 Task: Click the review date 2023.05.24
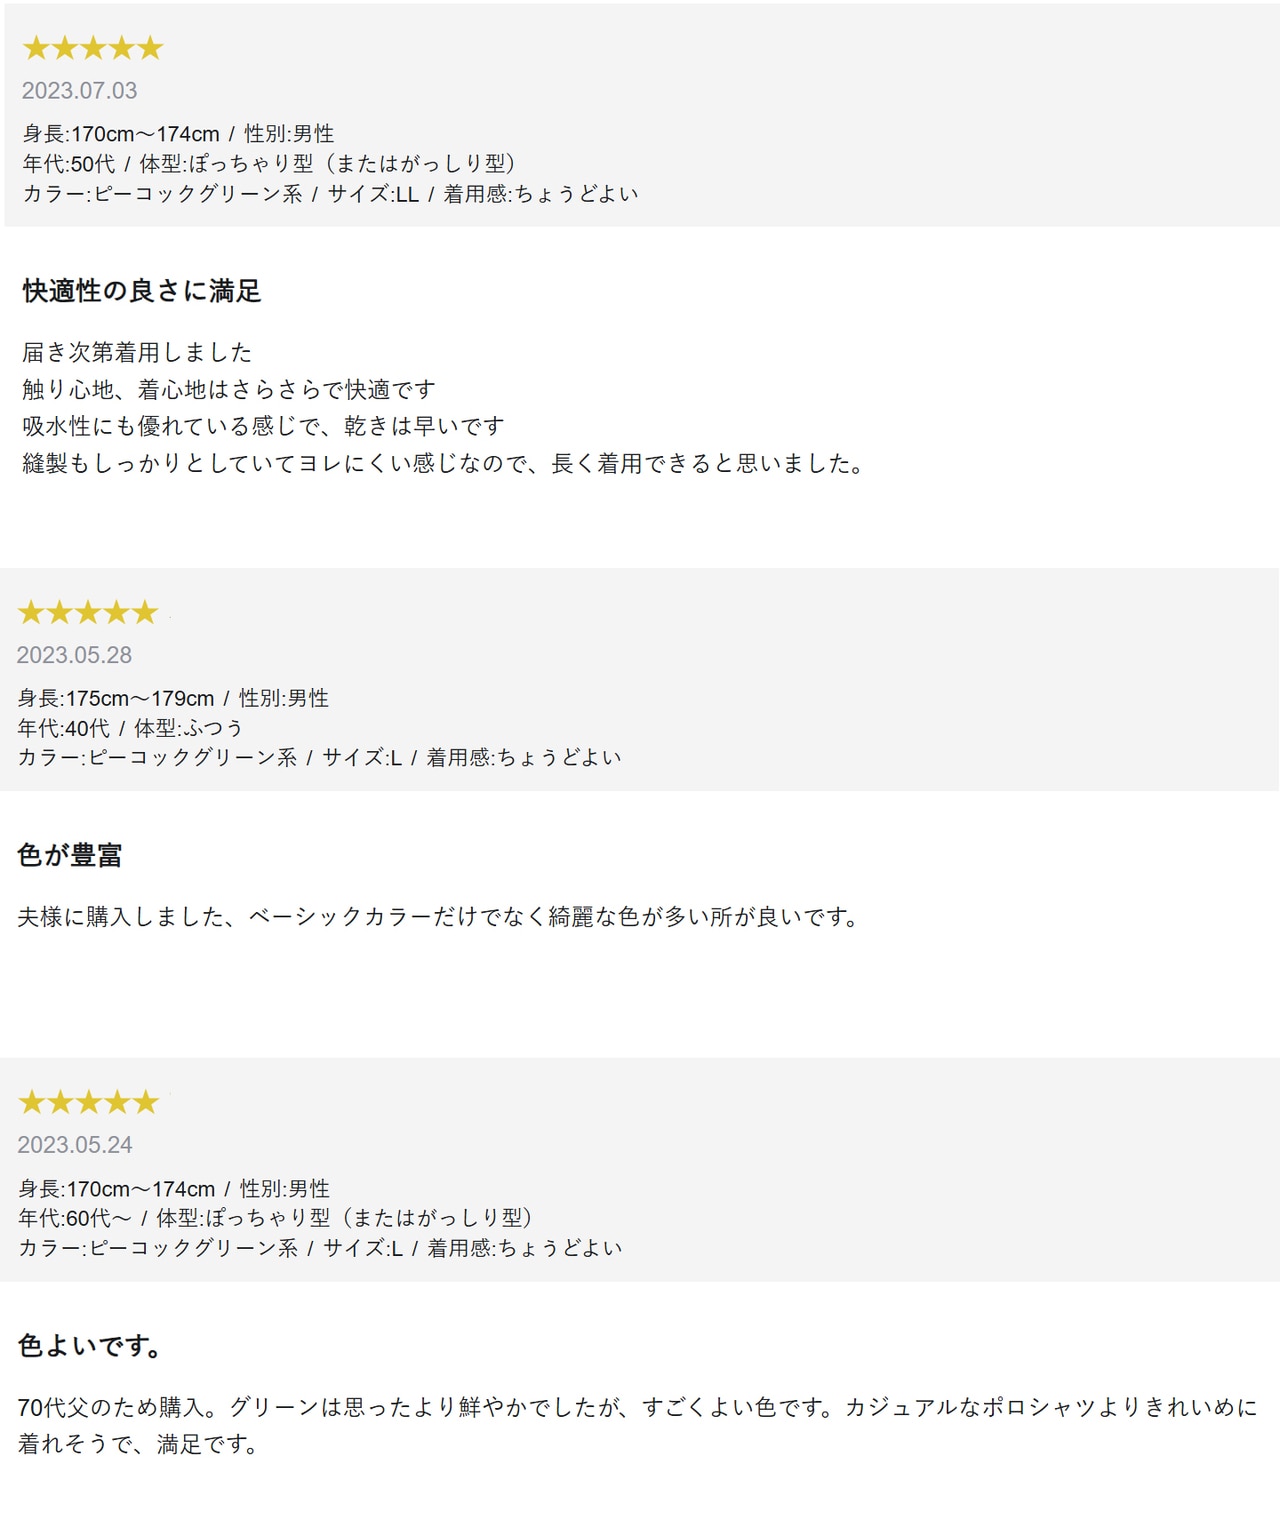74,1145
